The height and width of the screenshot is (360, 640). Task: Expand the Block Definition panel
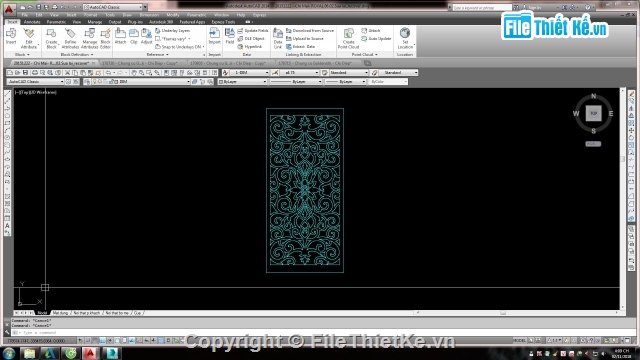coord(77,54)
